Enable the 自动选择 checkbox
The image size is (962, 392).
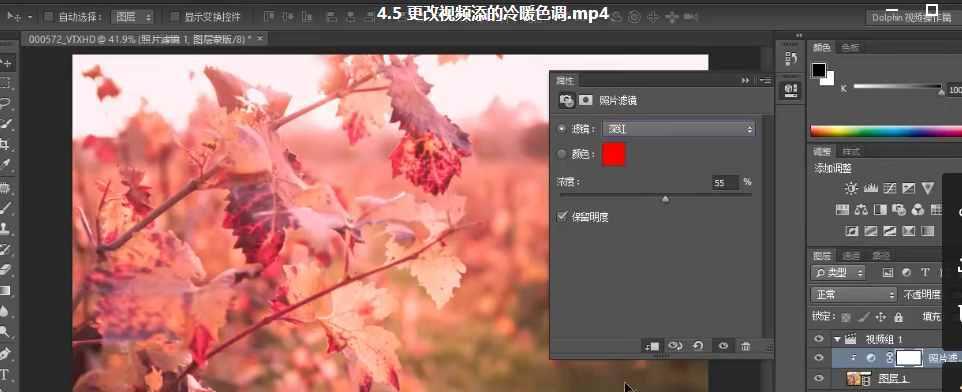pyautogui.click(x=49, y=17)
